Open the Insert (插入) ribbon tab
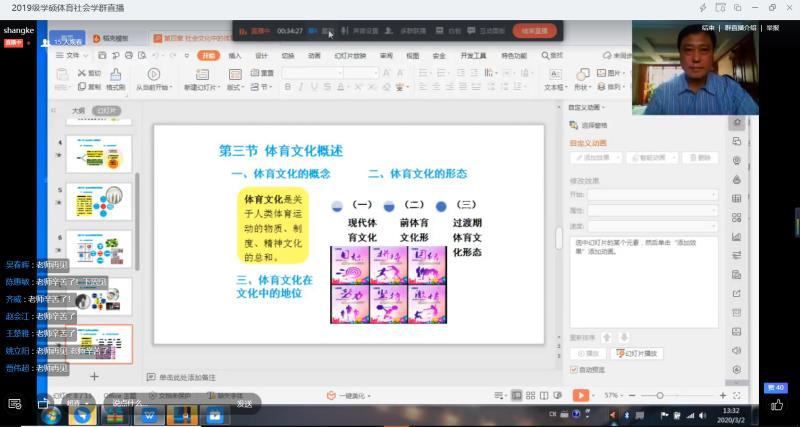Screen dimensions: 800x427 [235, 56]
